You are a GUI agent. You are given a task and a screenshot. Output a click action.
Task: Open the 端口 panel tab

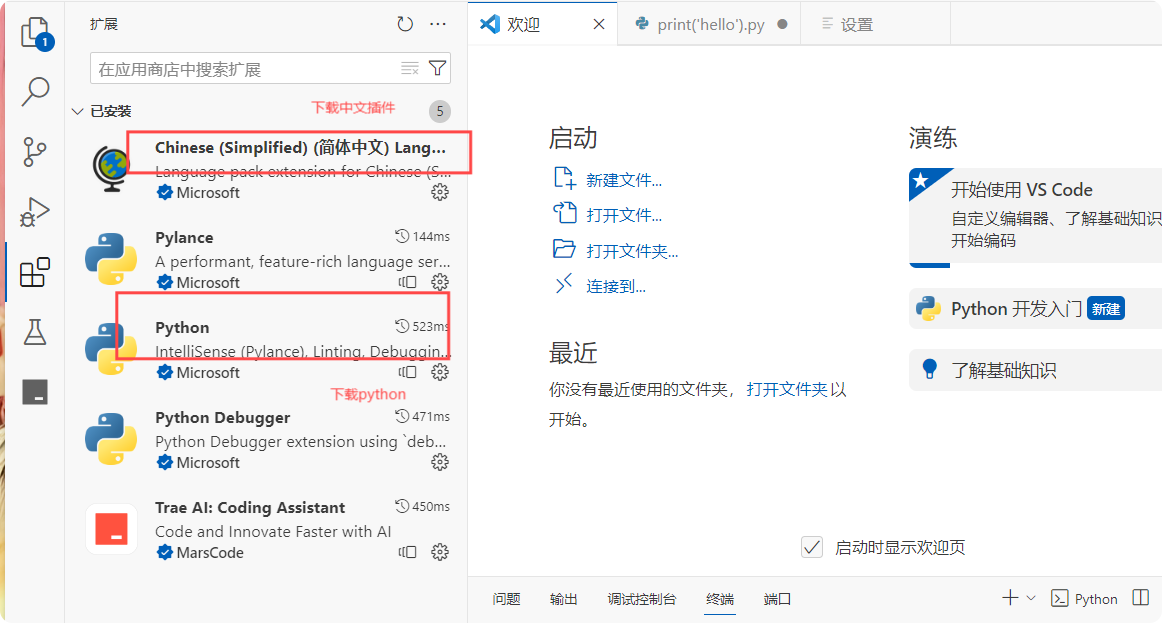pos(777,599)
